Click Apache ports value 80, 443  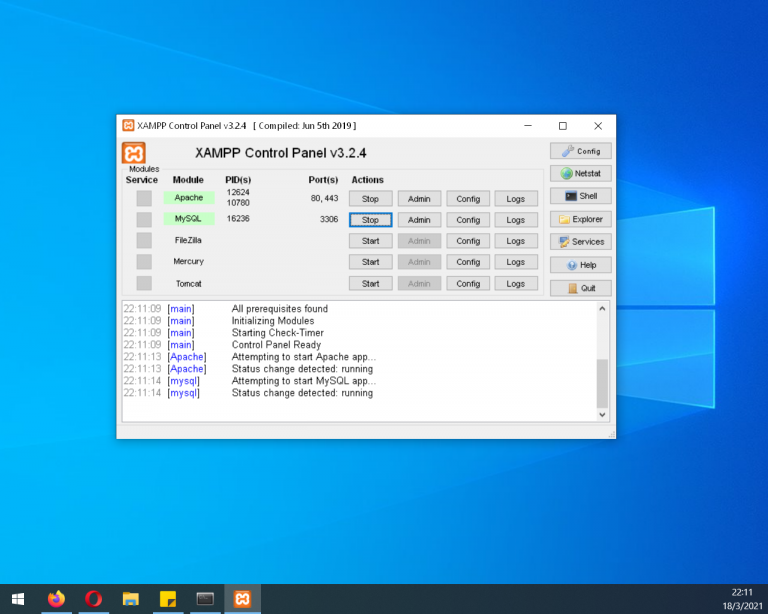click(x=324, y=198)
